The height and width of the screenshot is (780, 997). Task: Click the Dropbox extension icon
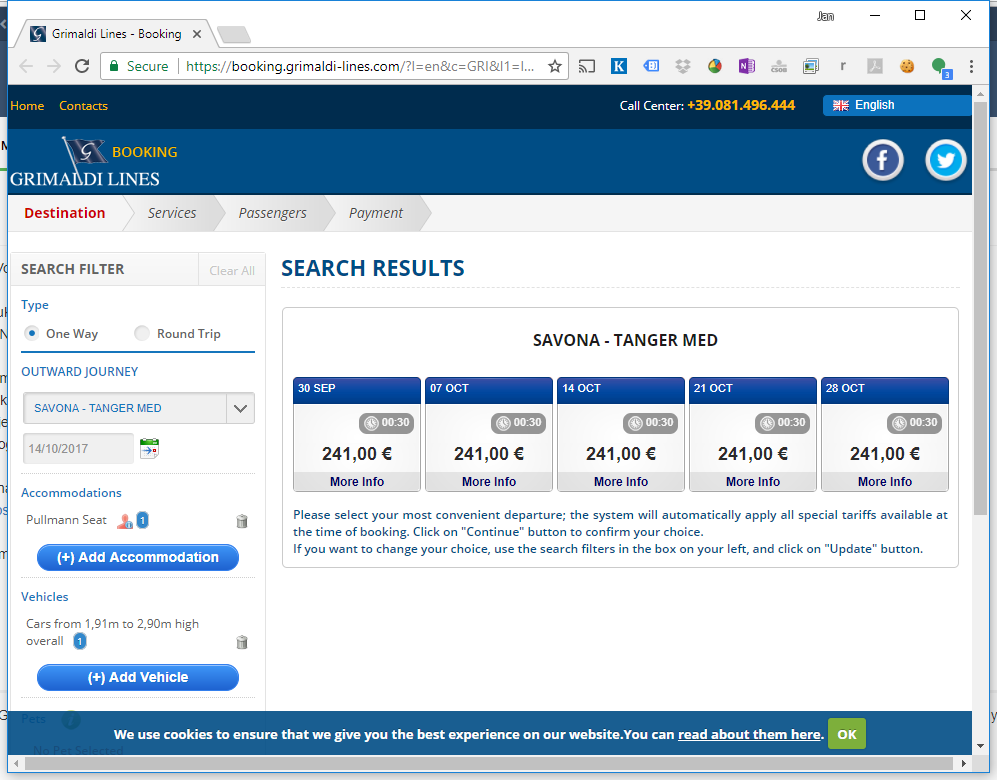683,67
